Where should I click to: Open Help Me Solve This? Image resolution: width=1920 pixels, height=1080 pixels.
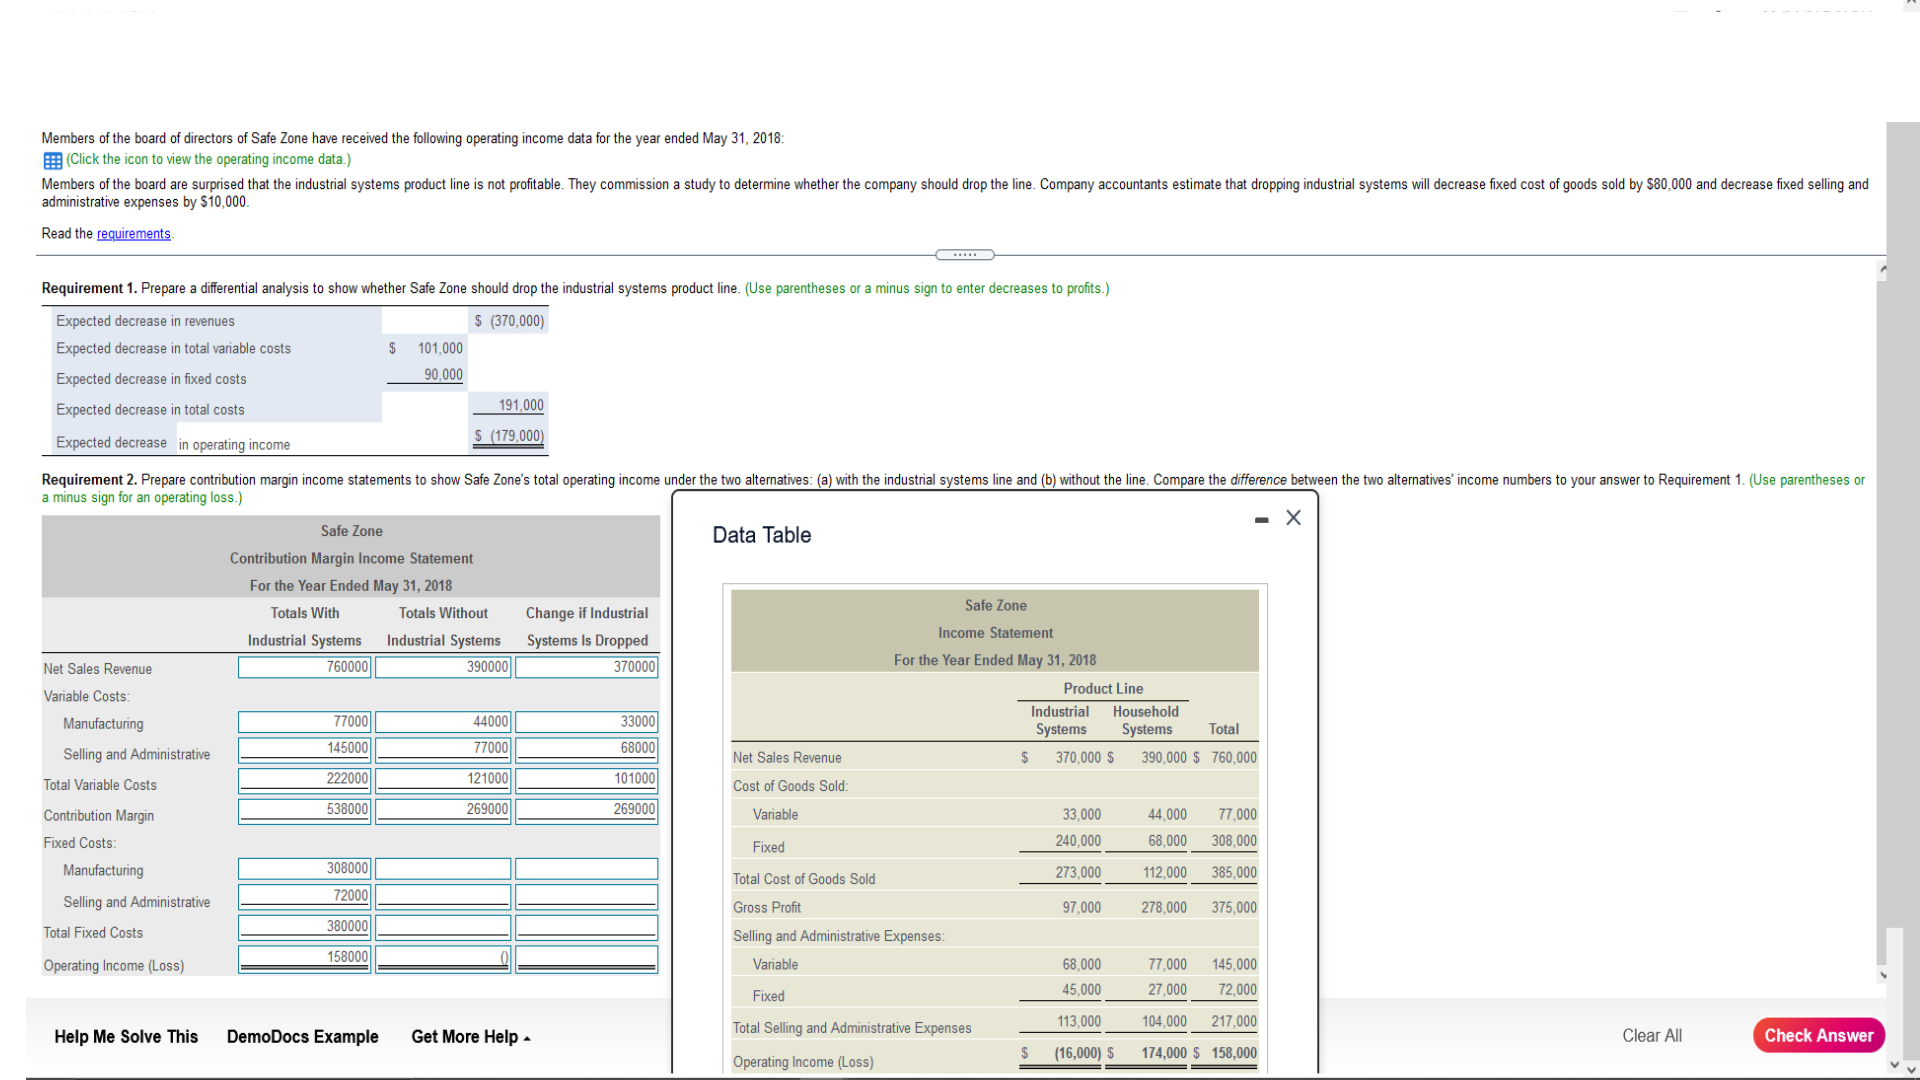[126, 1037]
